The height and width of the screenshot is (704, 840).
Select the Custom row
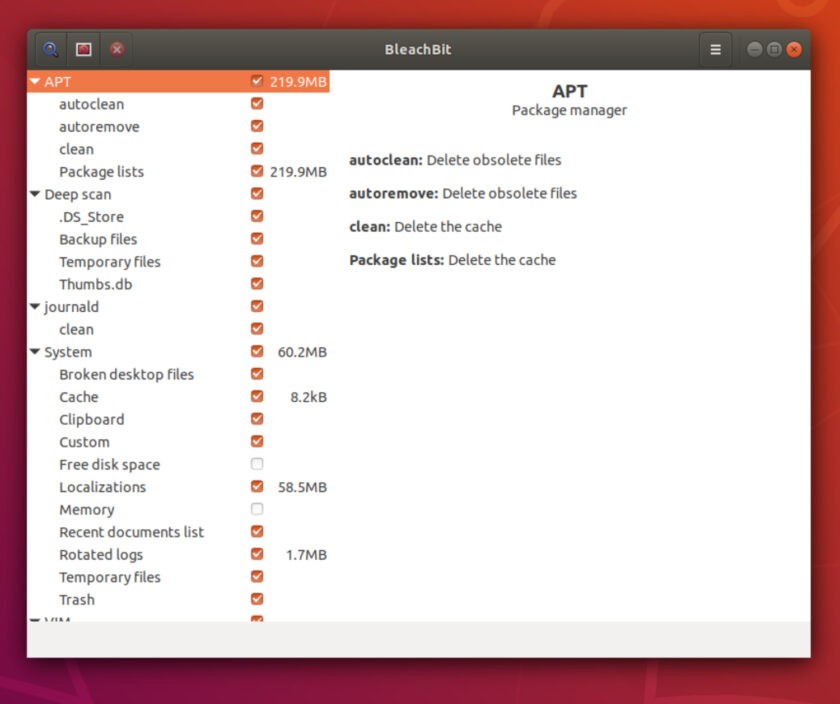tap(178, 441)
